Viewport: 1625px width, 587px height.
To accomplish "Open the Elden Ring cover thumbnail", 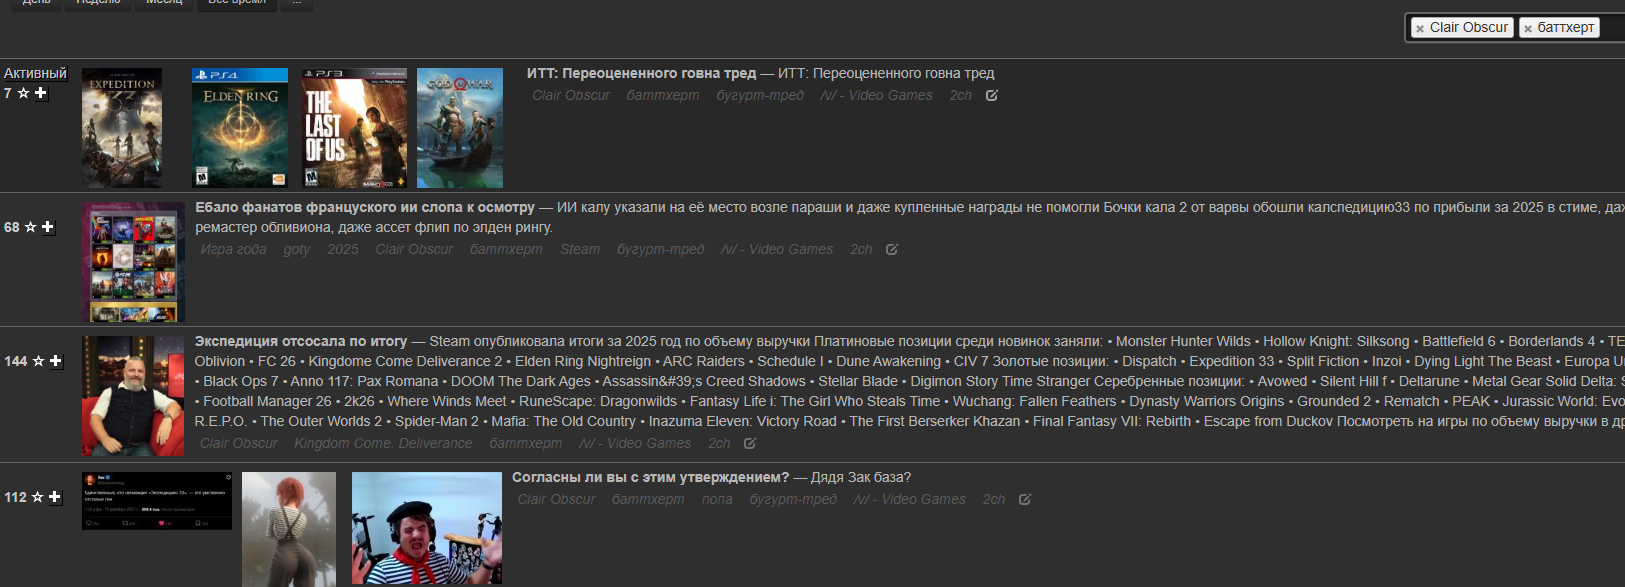I will [x=240, y=128].
